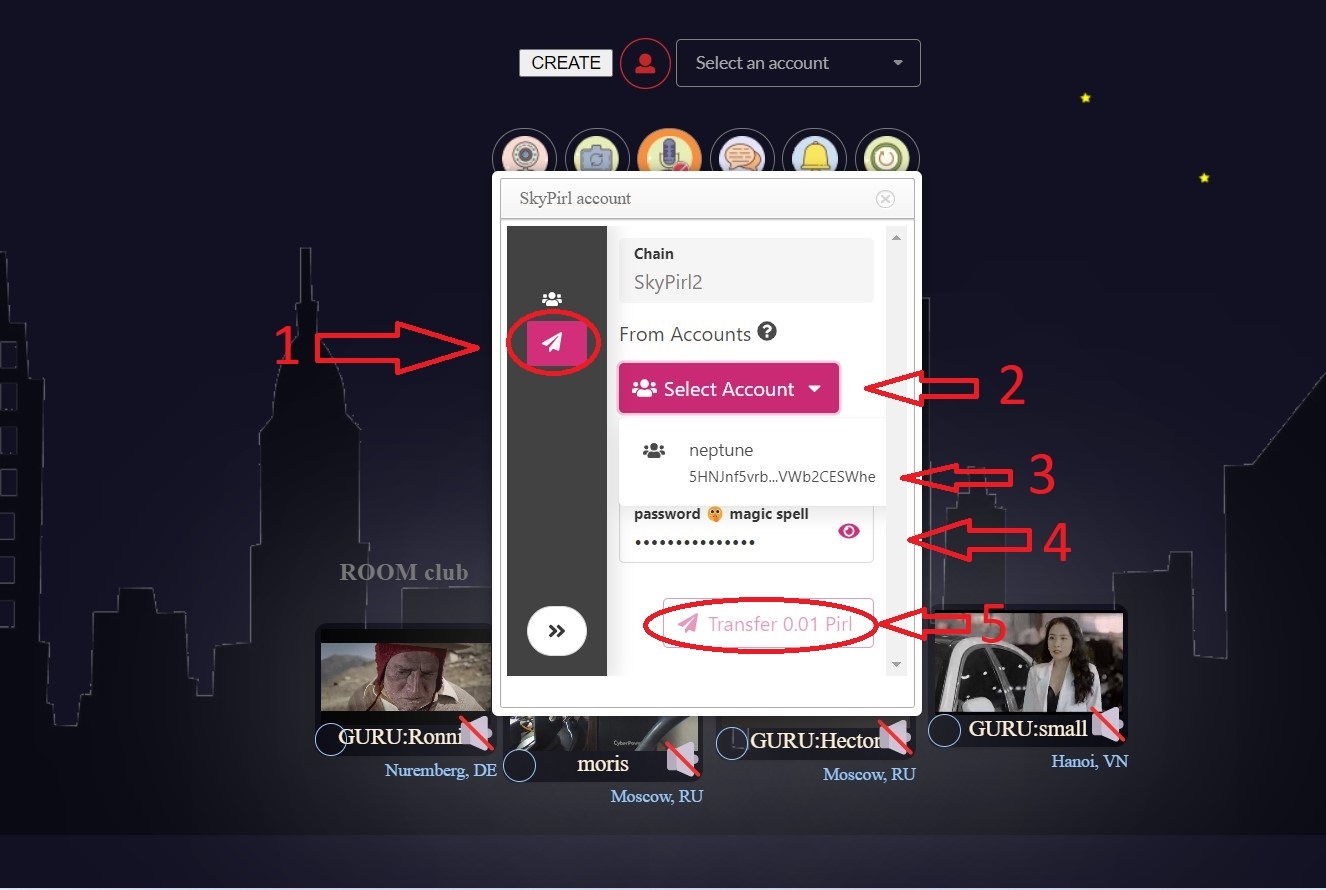The width and height of the screenshot is (1326, 890).
Task: Unmute GURU:small's speaker icon
Action: tap(1107, 724)
